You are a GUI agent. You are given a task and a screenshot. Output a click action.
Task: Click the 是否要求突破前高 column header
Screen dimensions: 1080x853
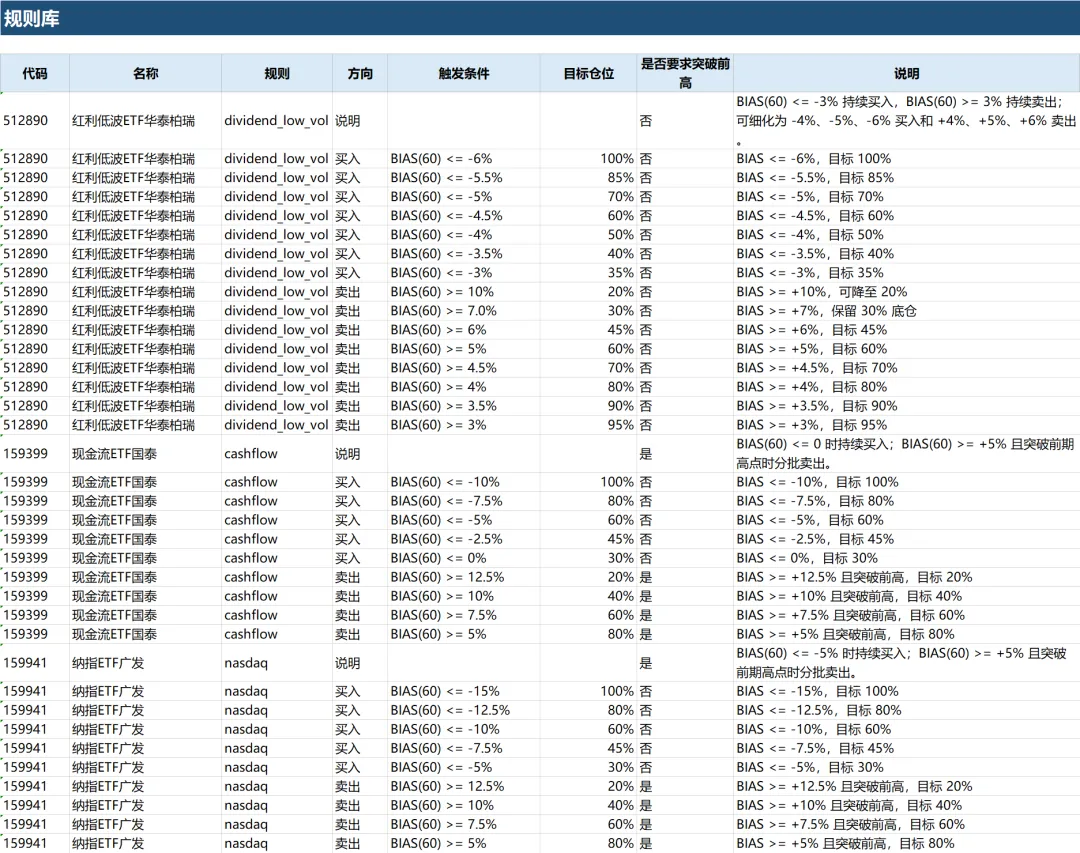685,73
